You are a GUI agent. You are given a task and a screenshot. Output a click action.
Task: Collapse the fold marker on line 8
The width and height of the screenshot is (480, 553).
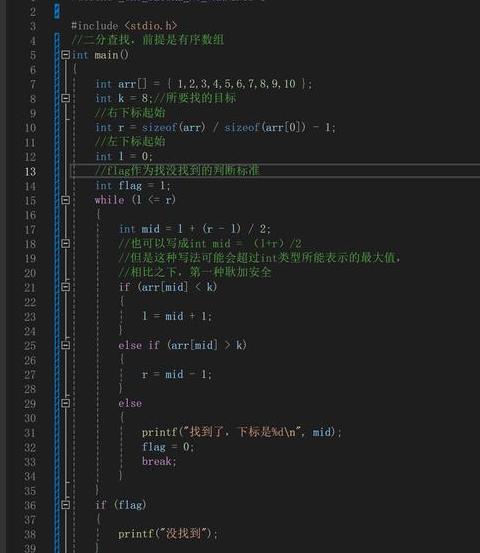point(65,98)
